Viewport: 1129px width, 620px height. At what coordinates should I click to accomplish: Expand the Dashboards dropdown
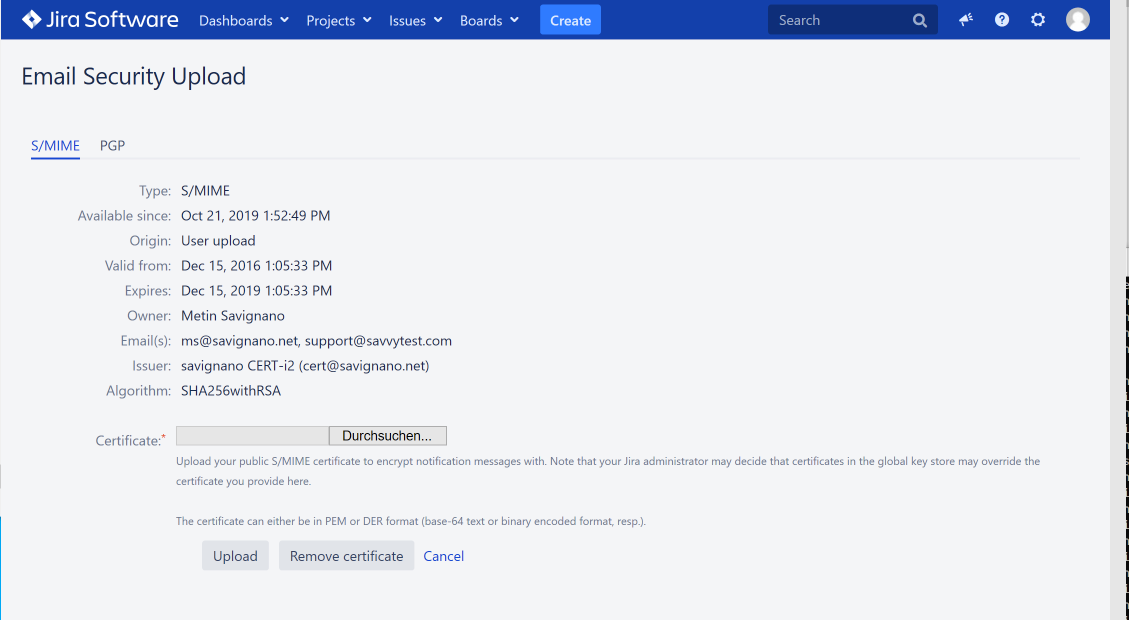[244, 20]
